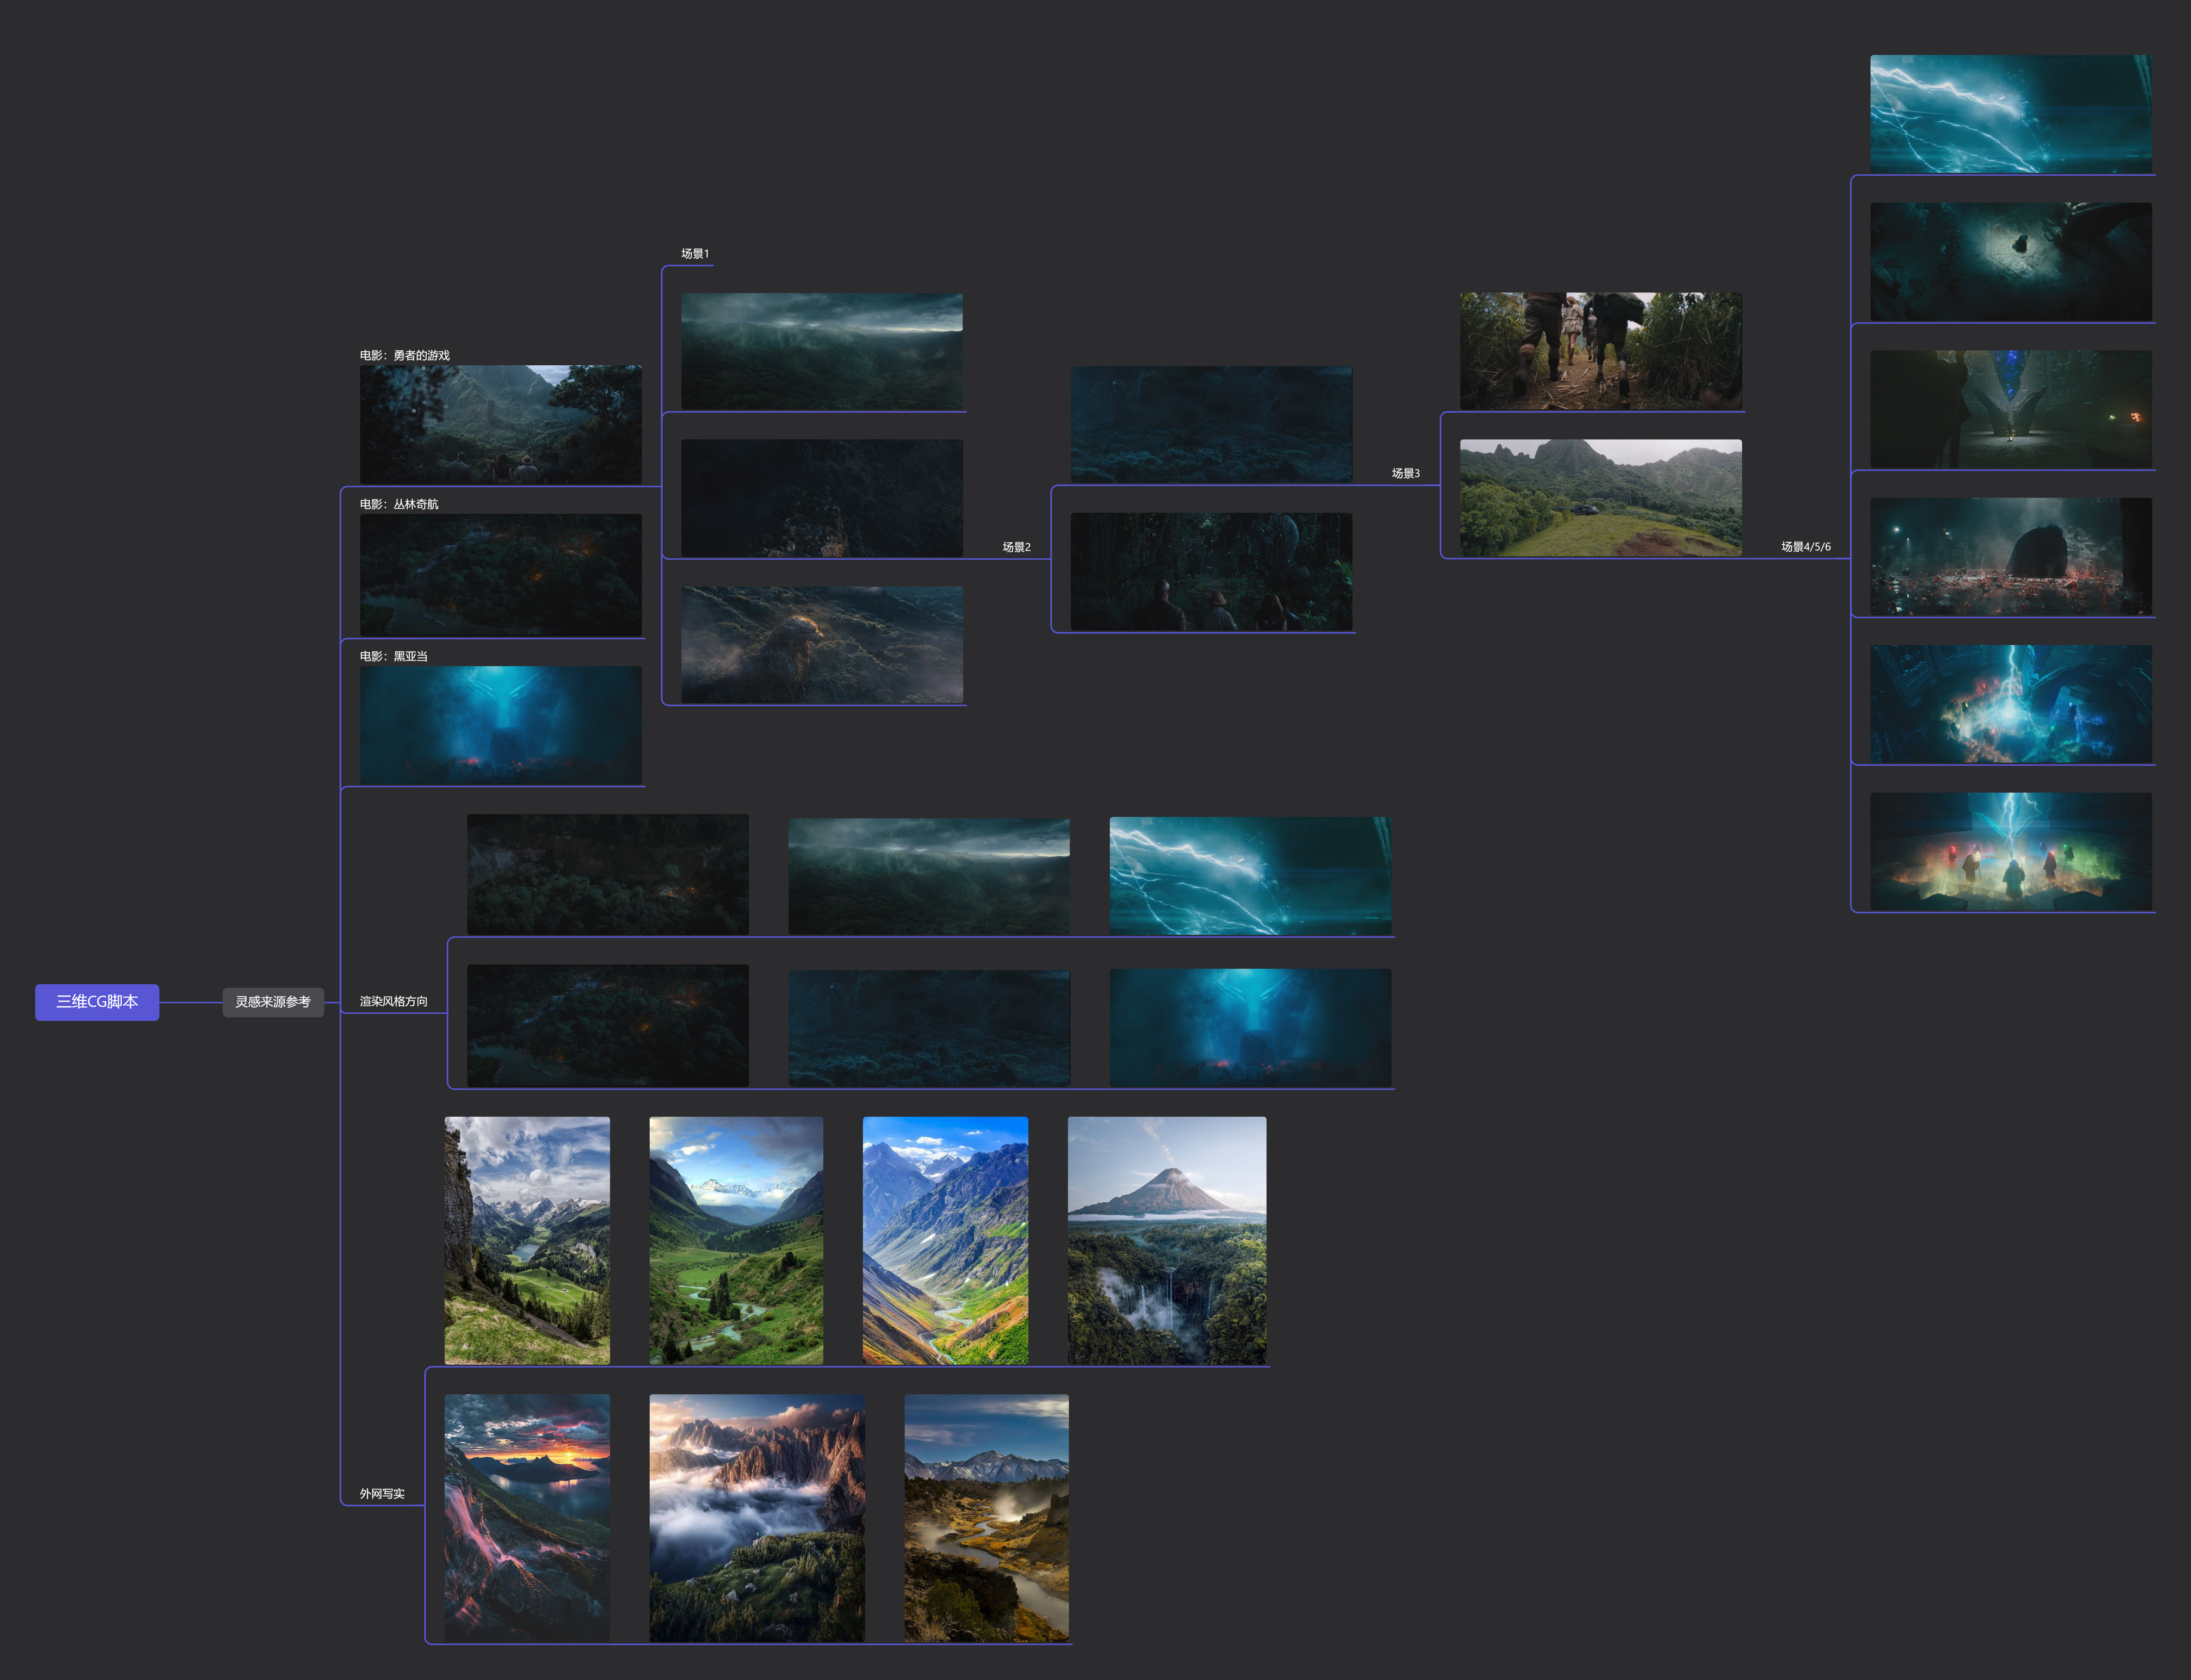Select the 三维CG脚本 root node
Viewport: 2191px width, 1680px height.
pos(97,1002)
